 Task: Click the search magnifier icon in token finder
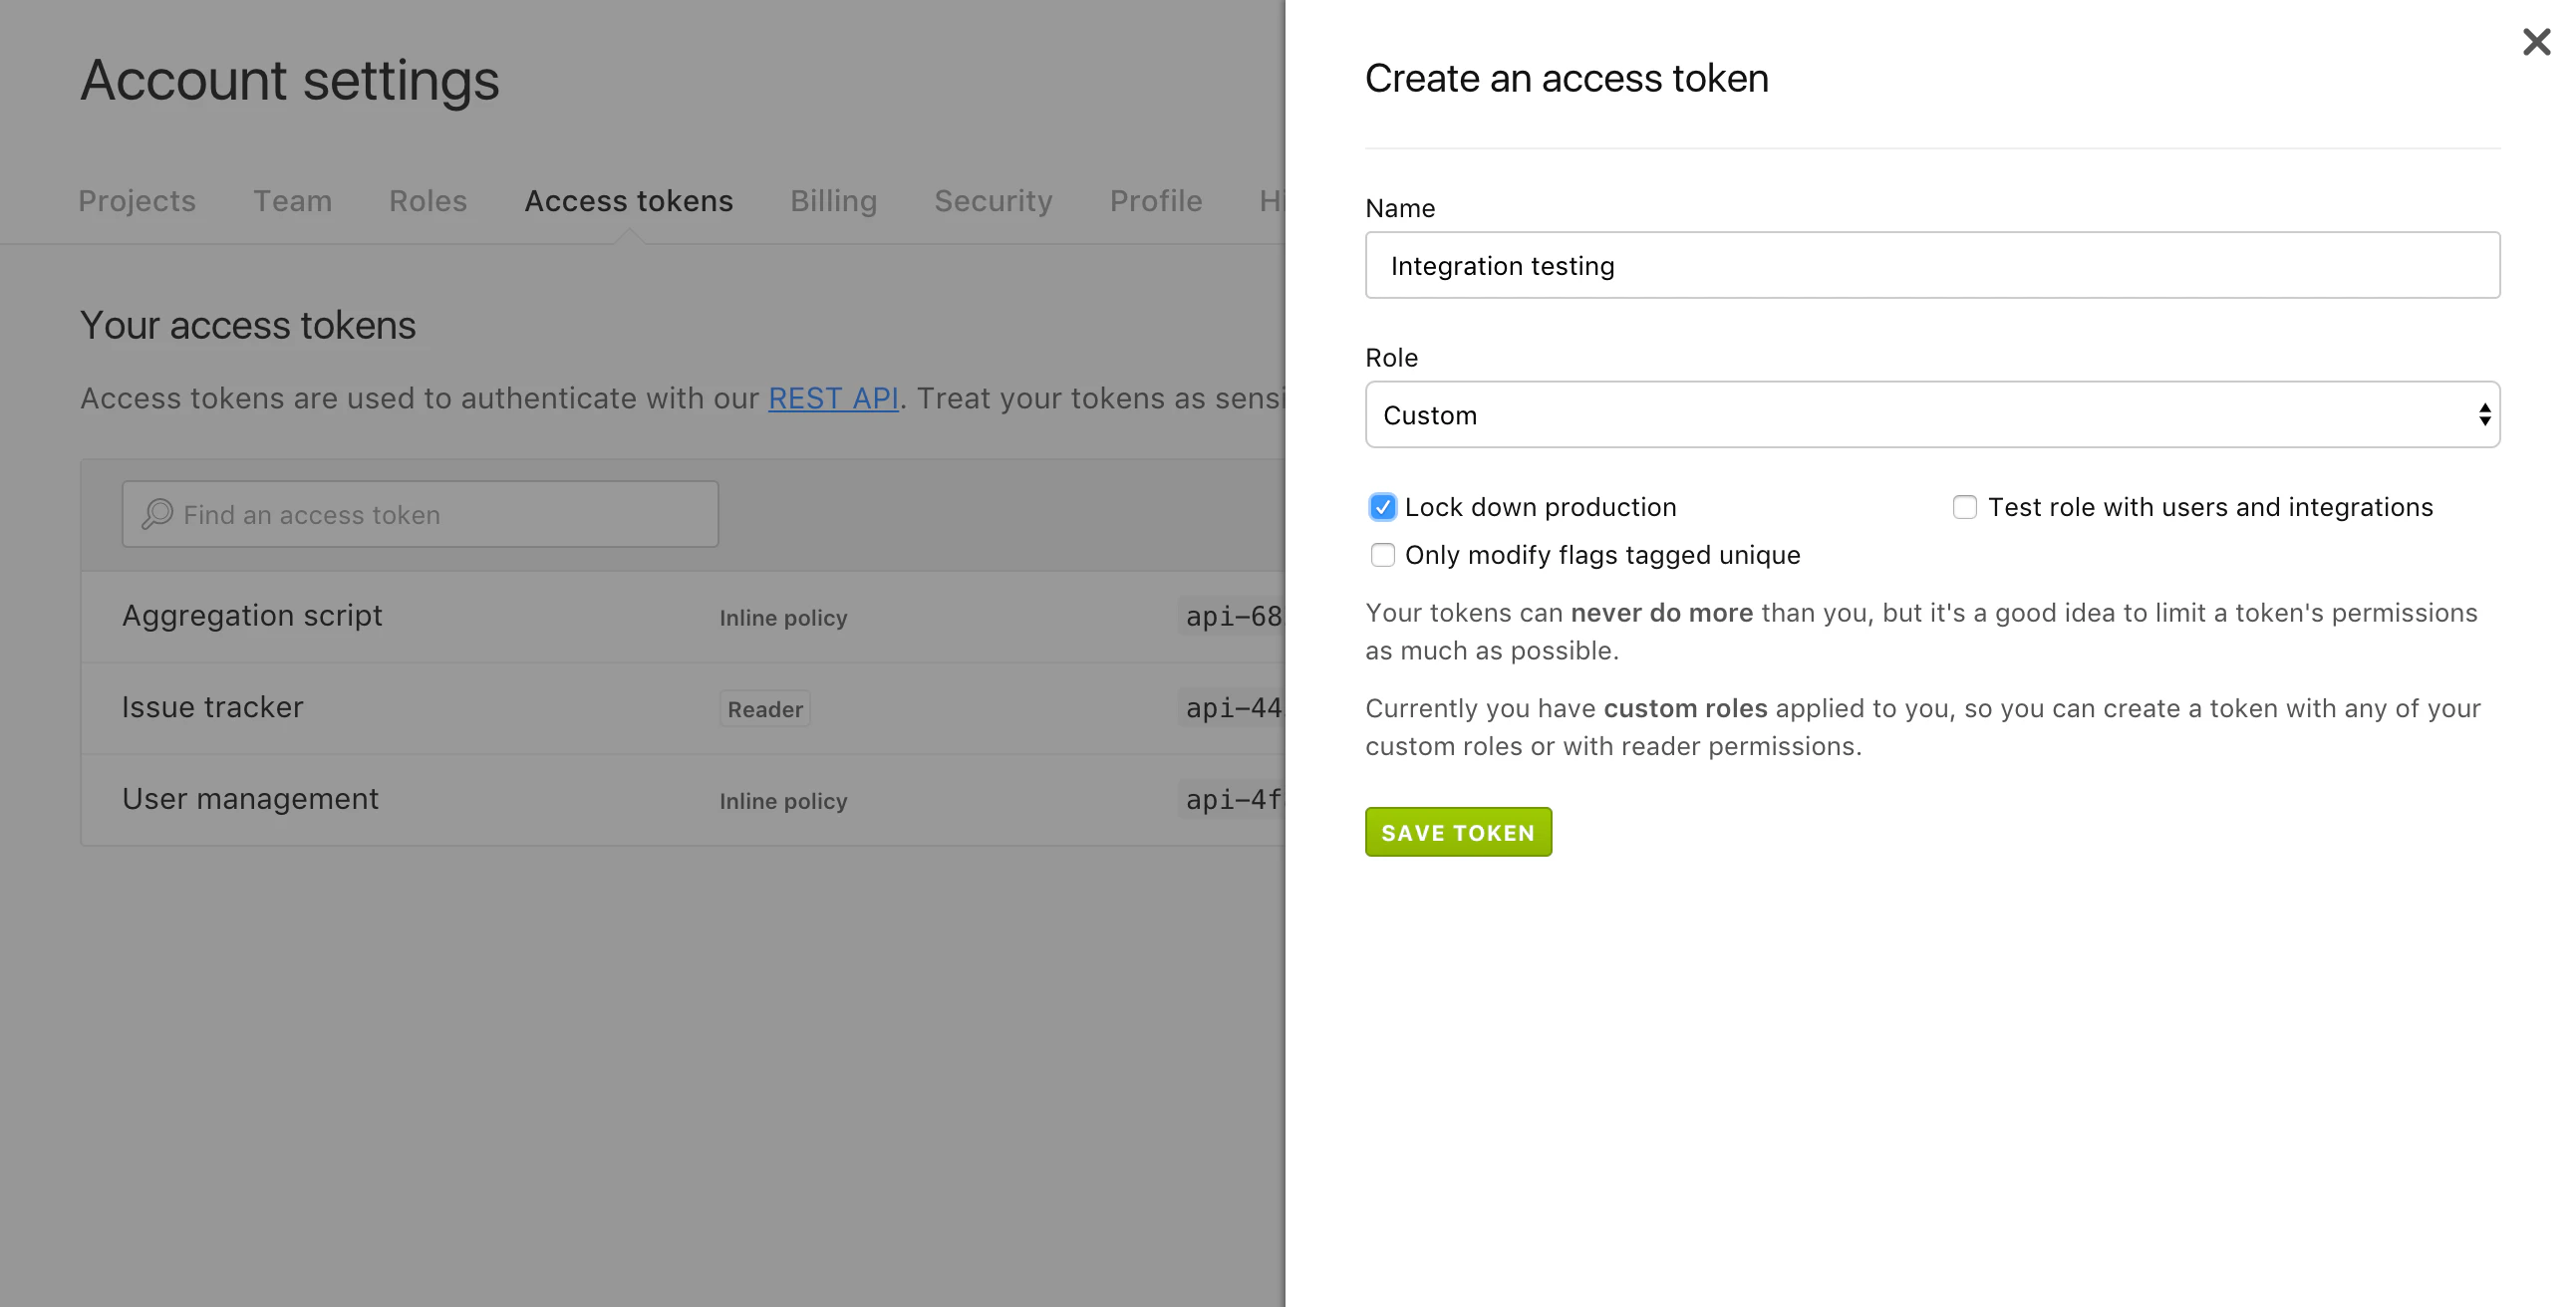pyautogui.click(x=156, y=513)
